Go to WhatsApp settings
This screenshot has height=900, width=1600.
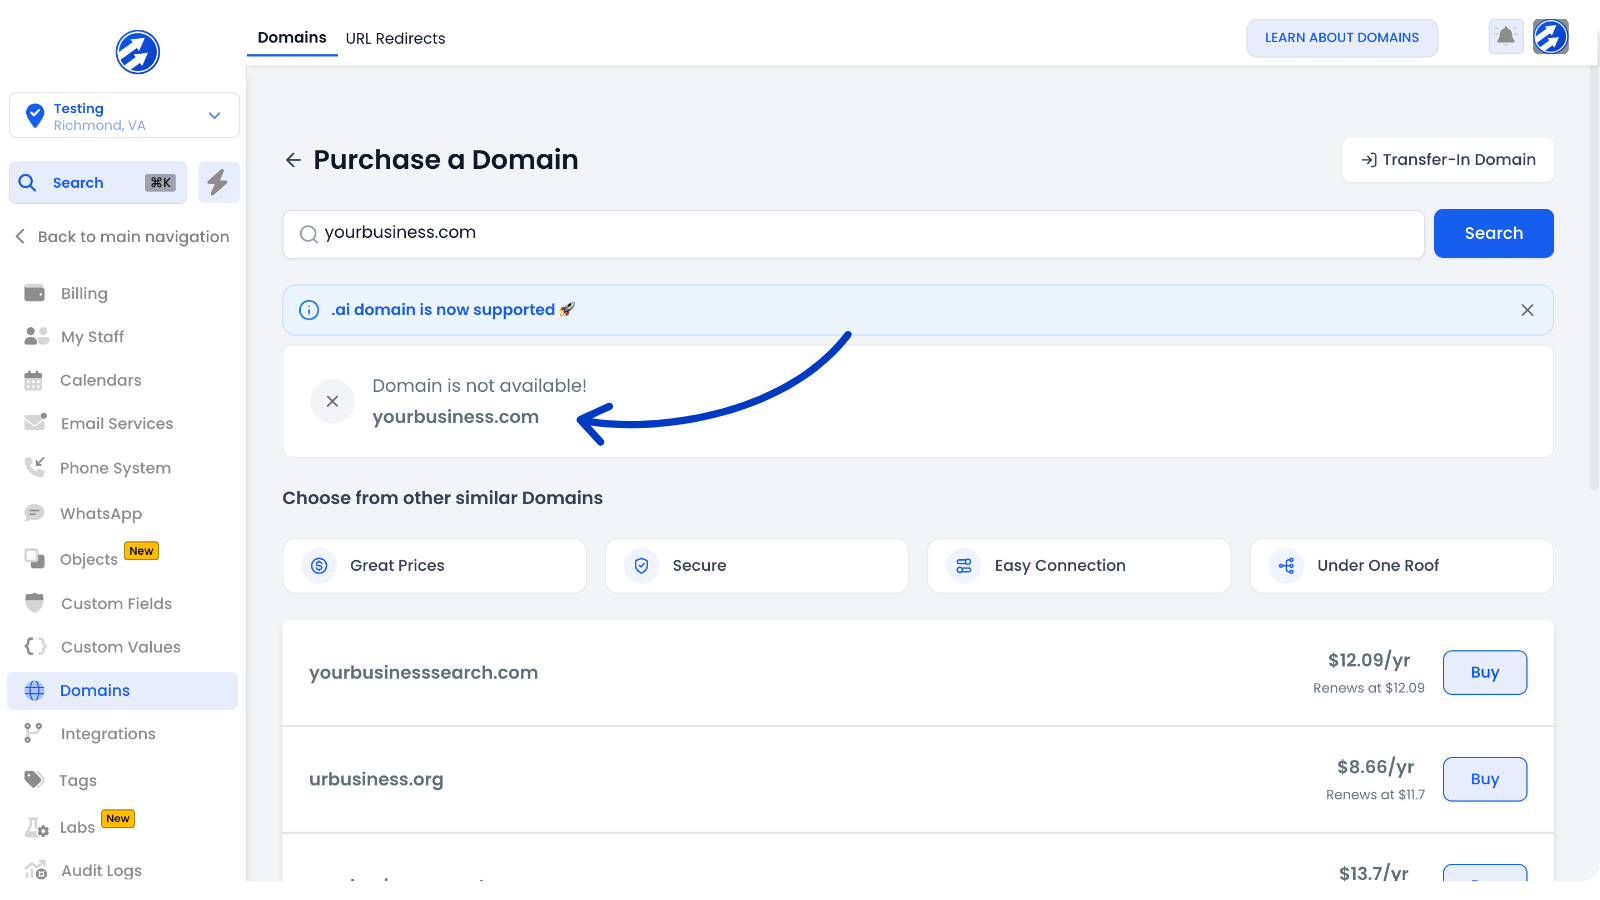coord(100,514)
